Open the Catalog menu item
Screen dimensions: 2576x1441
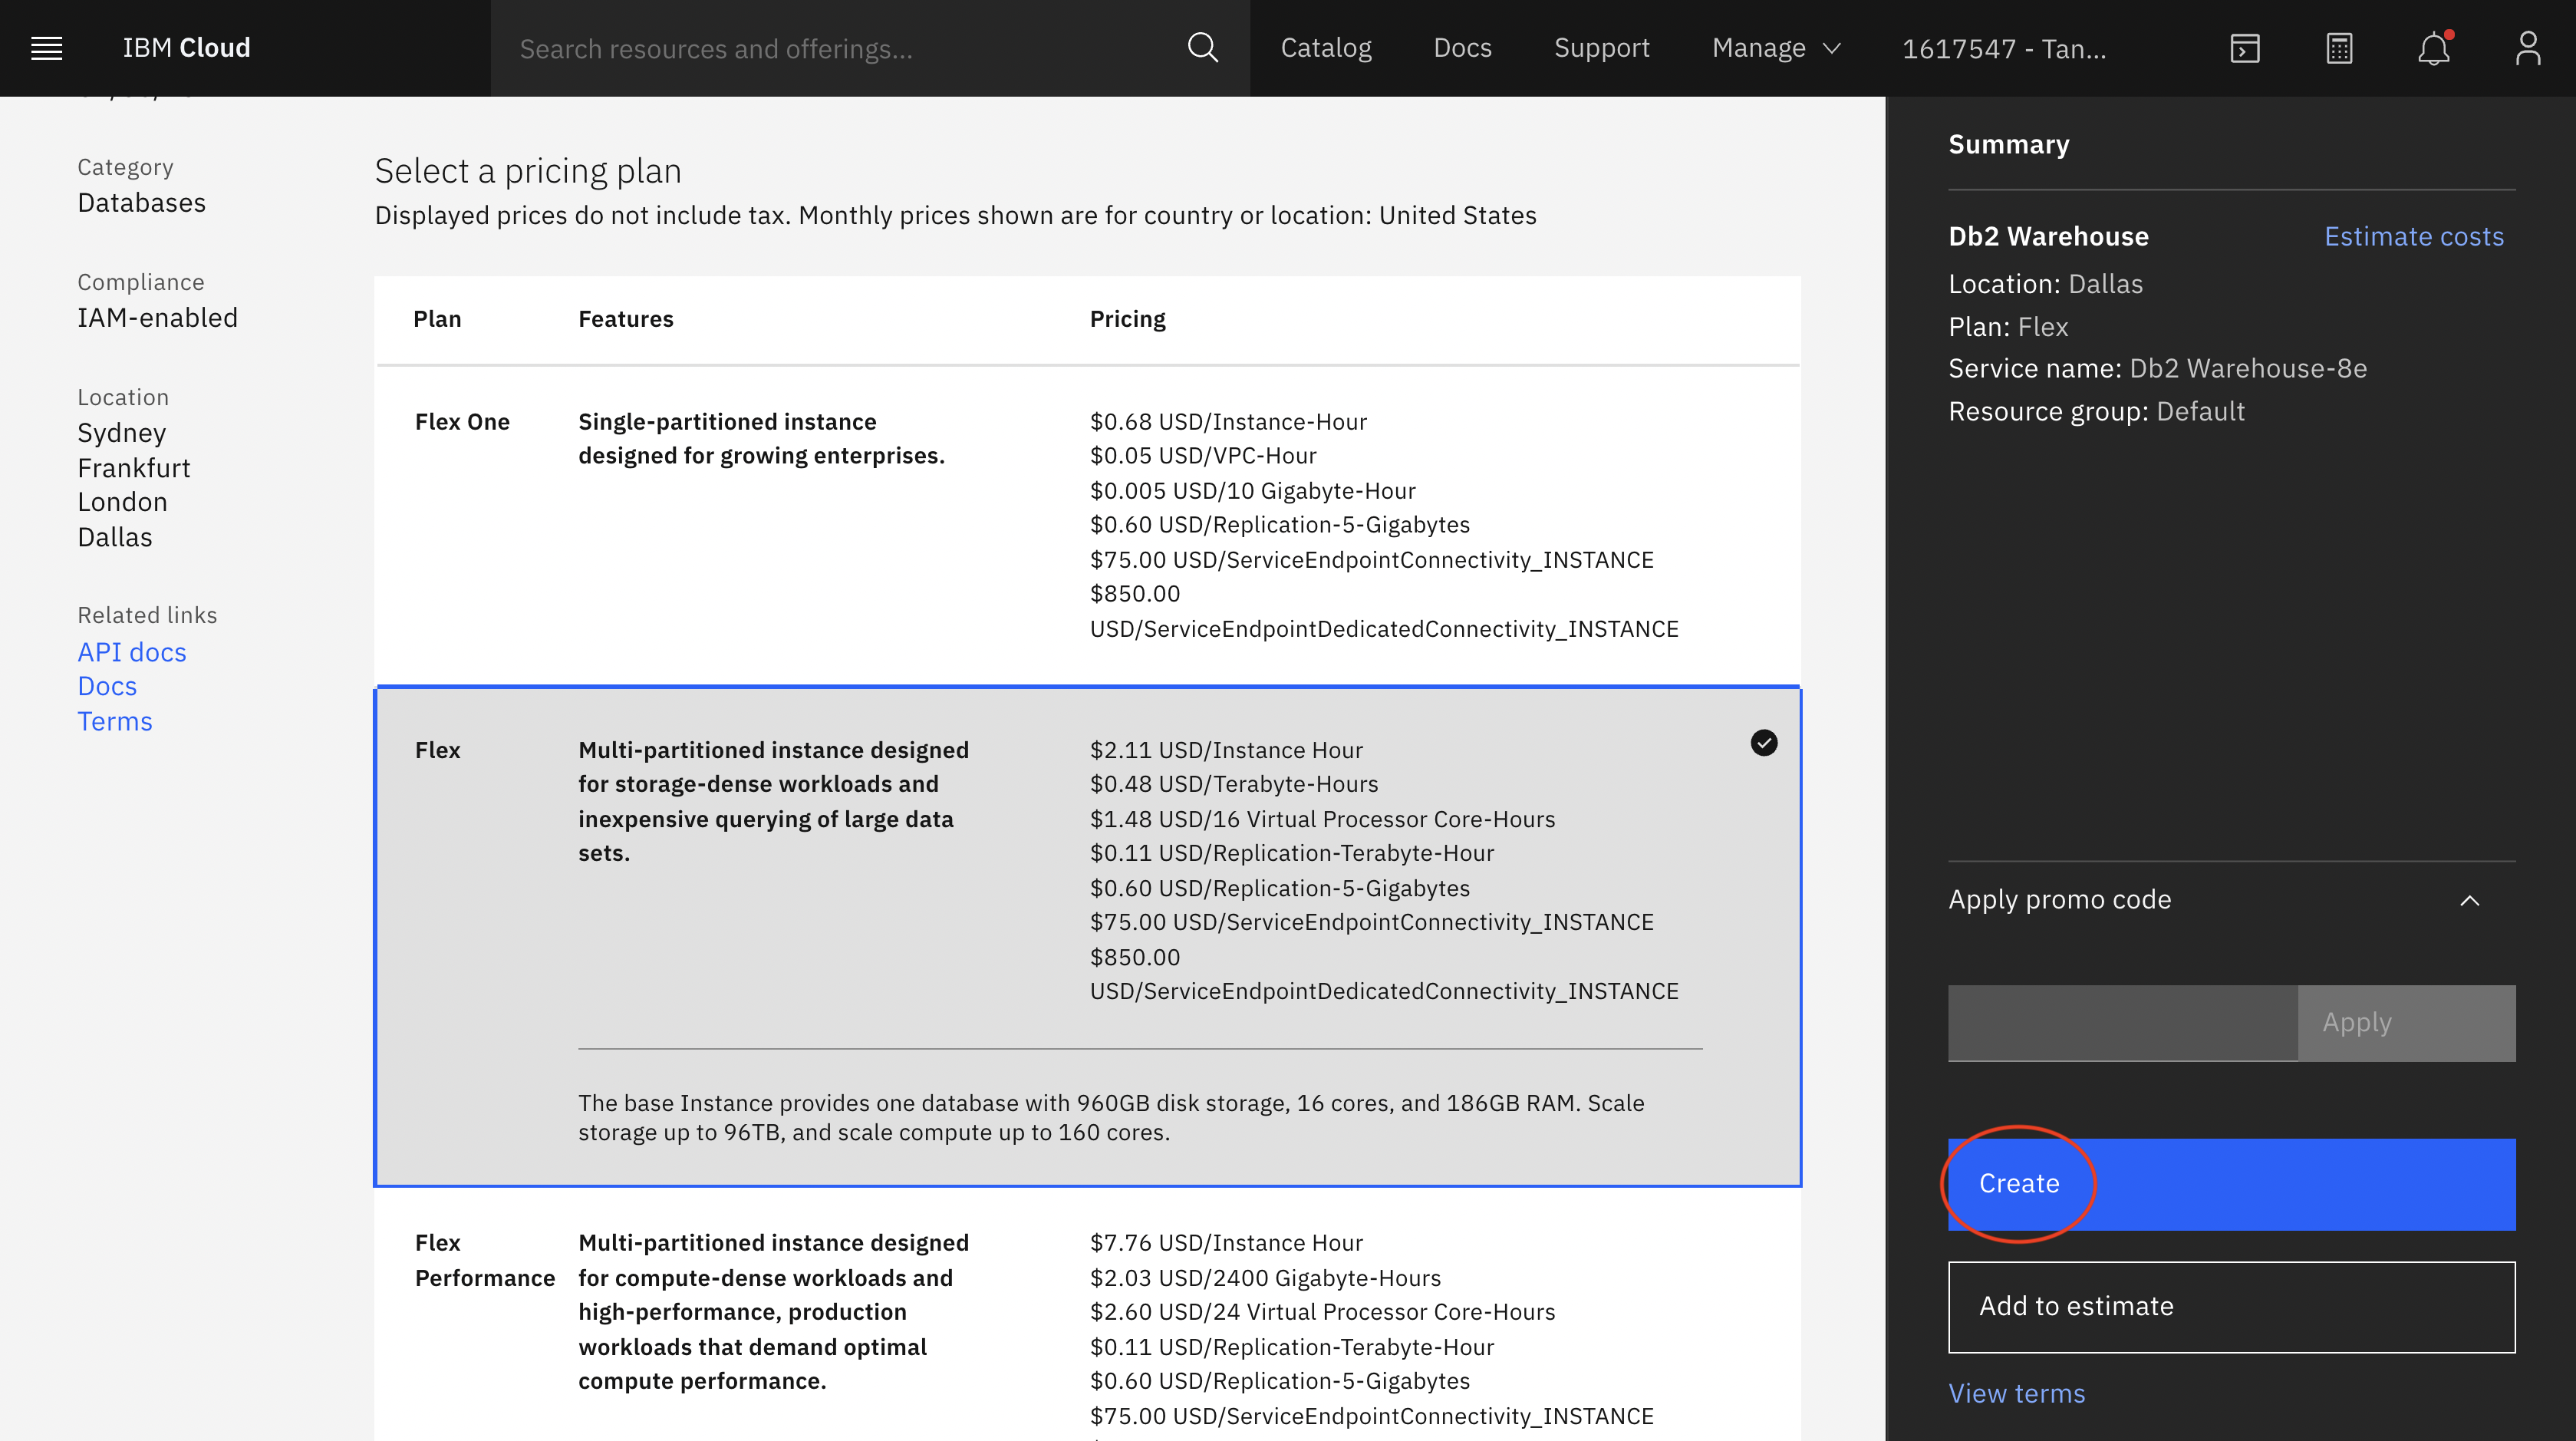(x=1326, y=48)
